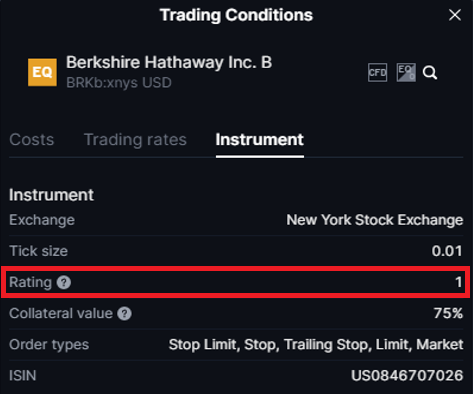Click the Tick size value 0.01
Screen dimensions: 474x394
tap(447, 251)
